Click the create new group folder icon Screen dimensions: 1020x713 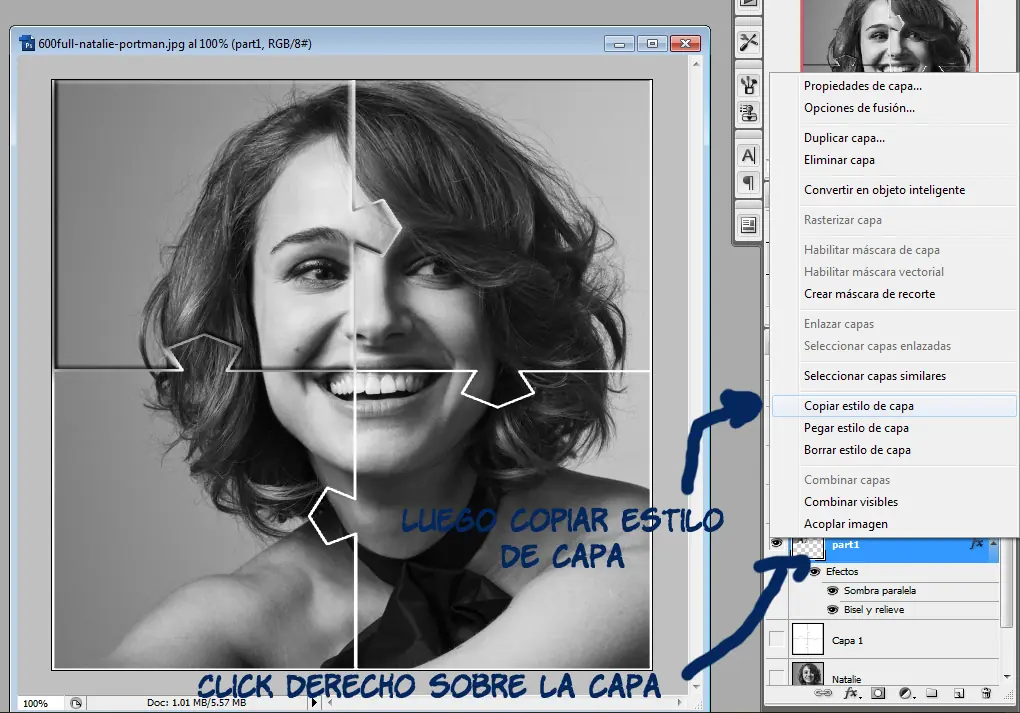click(x=931, y=693)
